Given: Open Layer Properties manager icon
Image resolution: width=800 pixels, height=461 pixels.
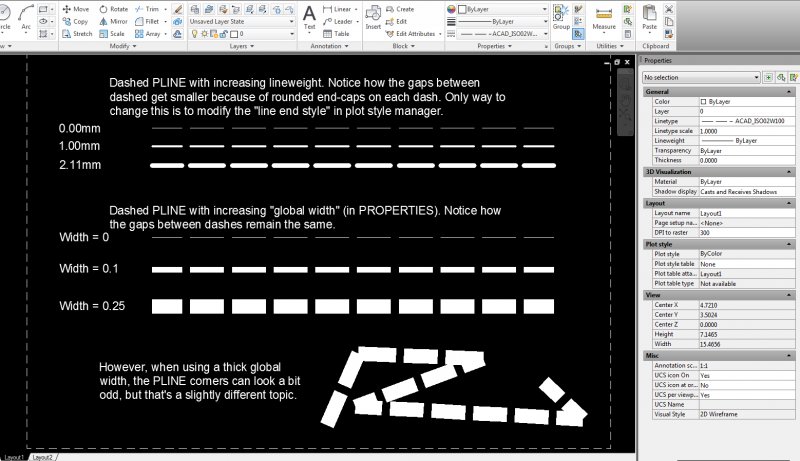Looking at the screenshot, I should 194,9.
